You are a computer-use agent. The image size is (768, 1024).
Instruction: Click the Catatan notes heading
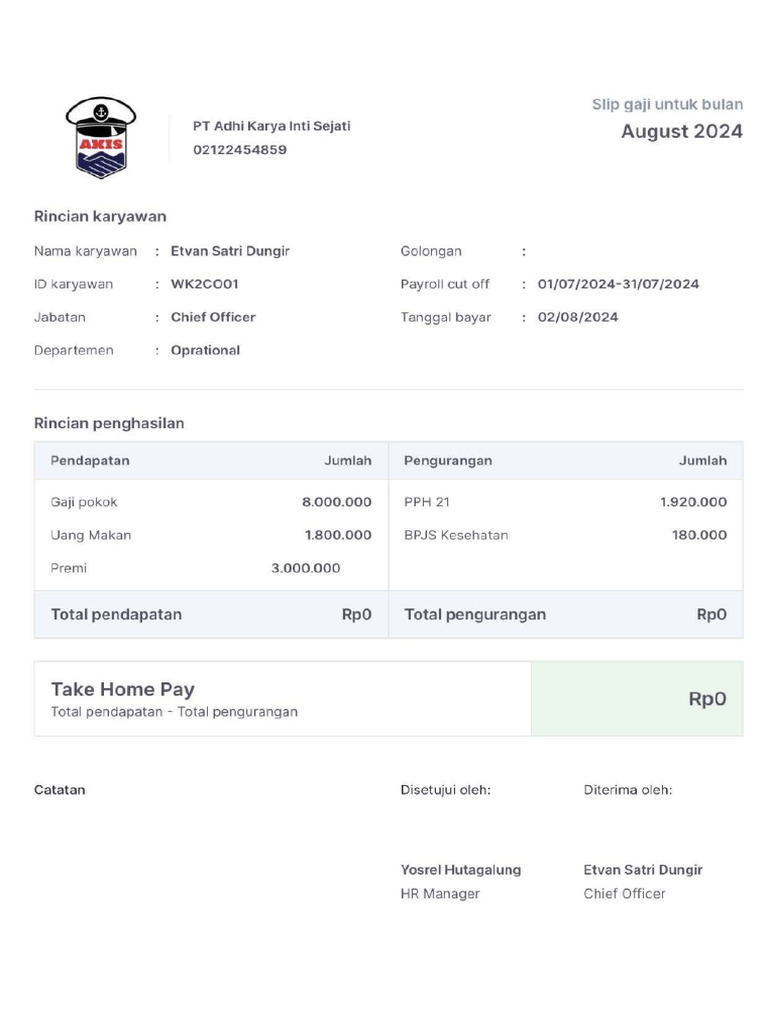(60, 790)
